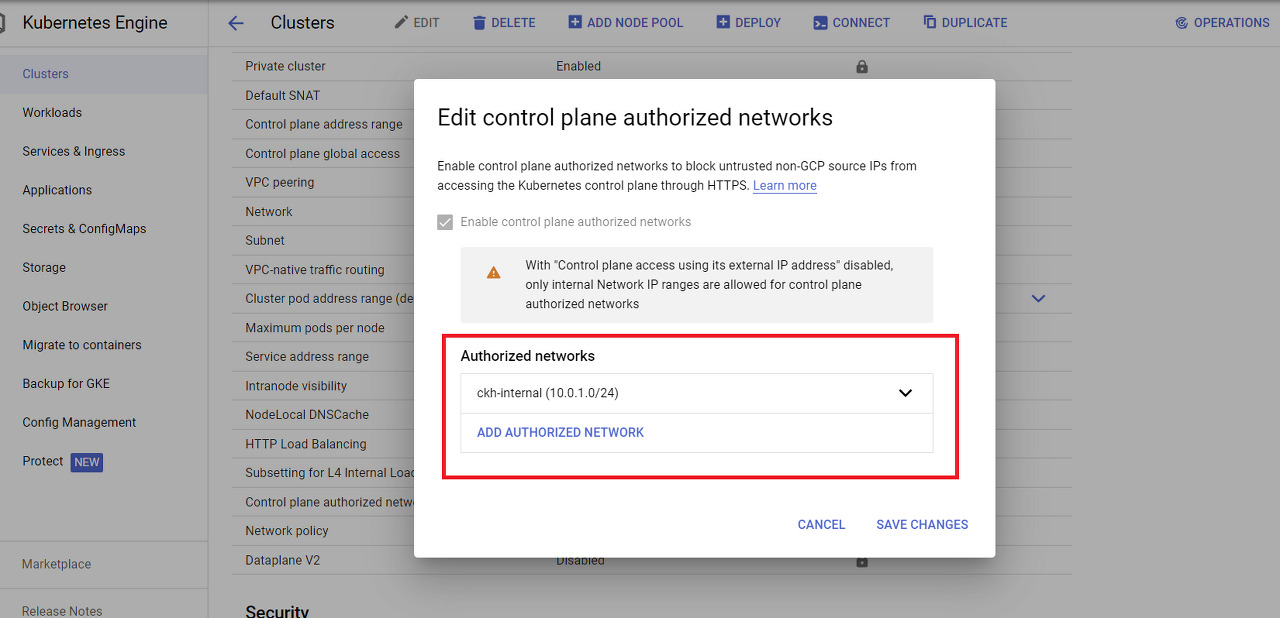Click the NodeLocal DNSCache label
This screenshot has height=618, width=1280.
pyautogui.click(x=307, y=415)
